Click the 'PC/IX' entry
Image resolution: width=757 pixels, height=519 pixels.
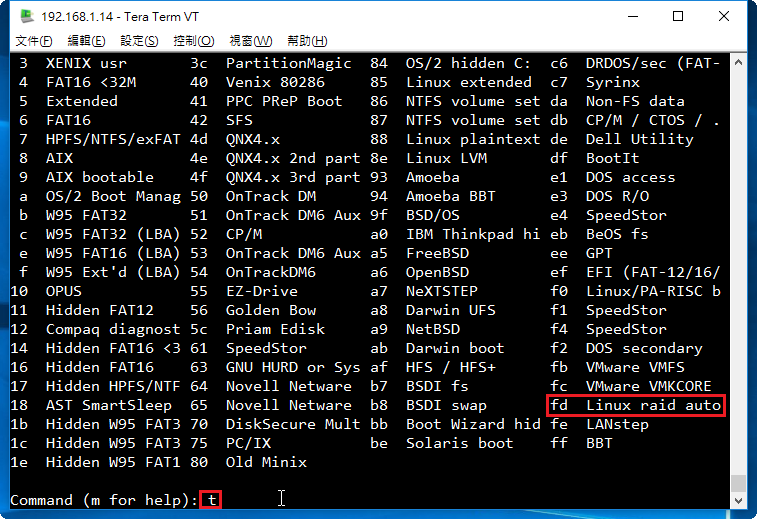248,443
